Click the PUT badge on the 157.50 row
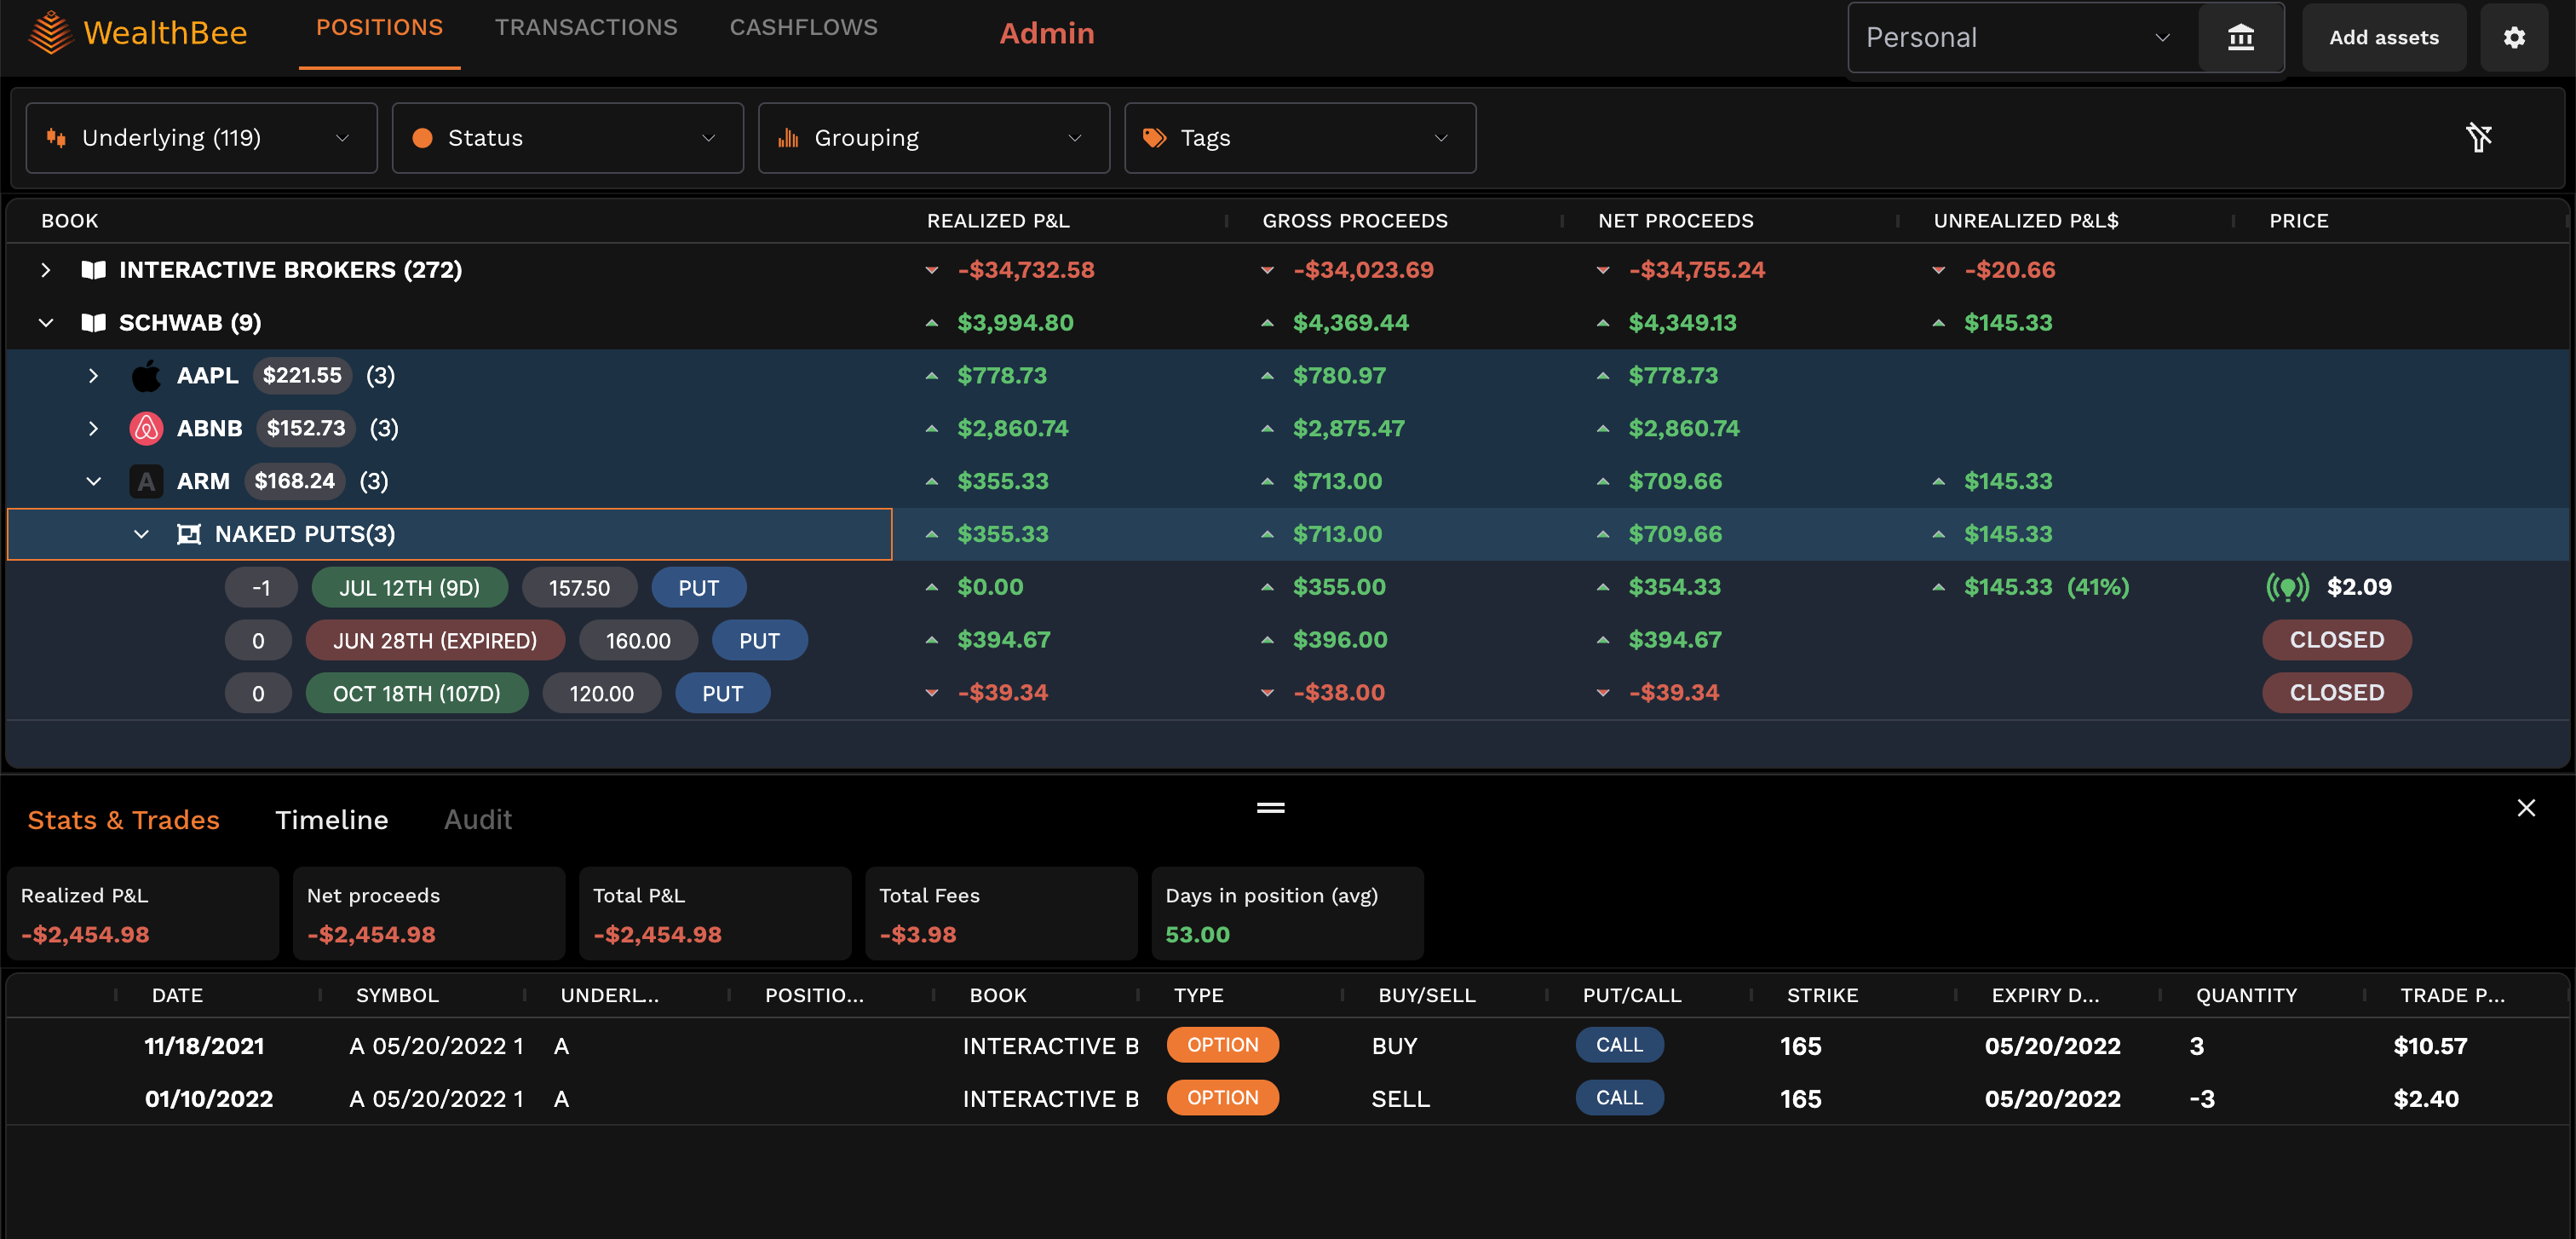 tap(698, 588)
